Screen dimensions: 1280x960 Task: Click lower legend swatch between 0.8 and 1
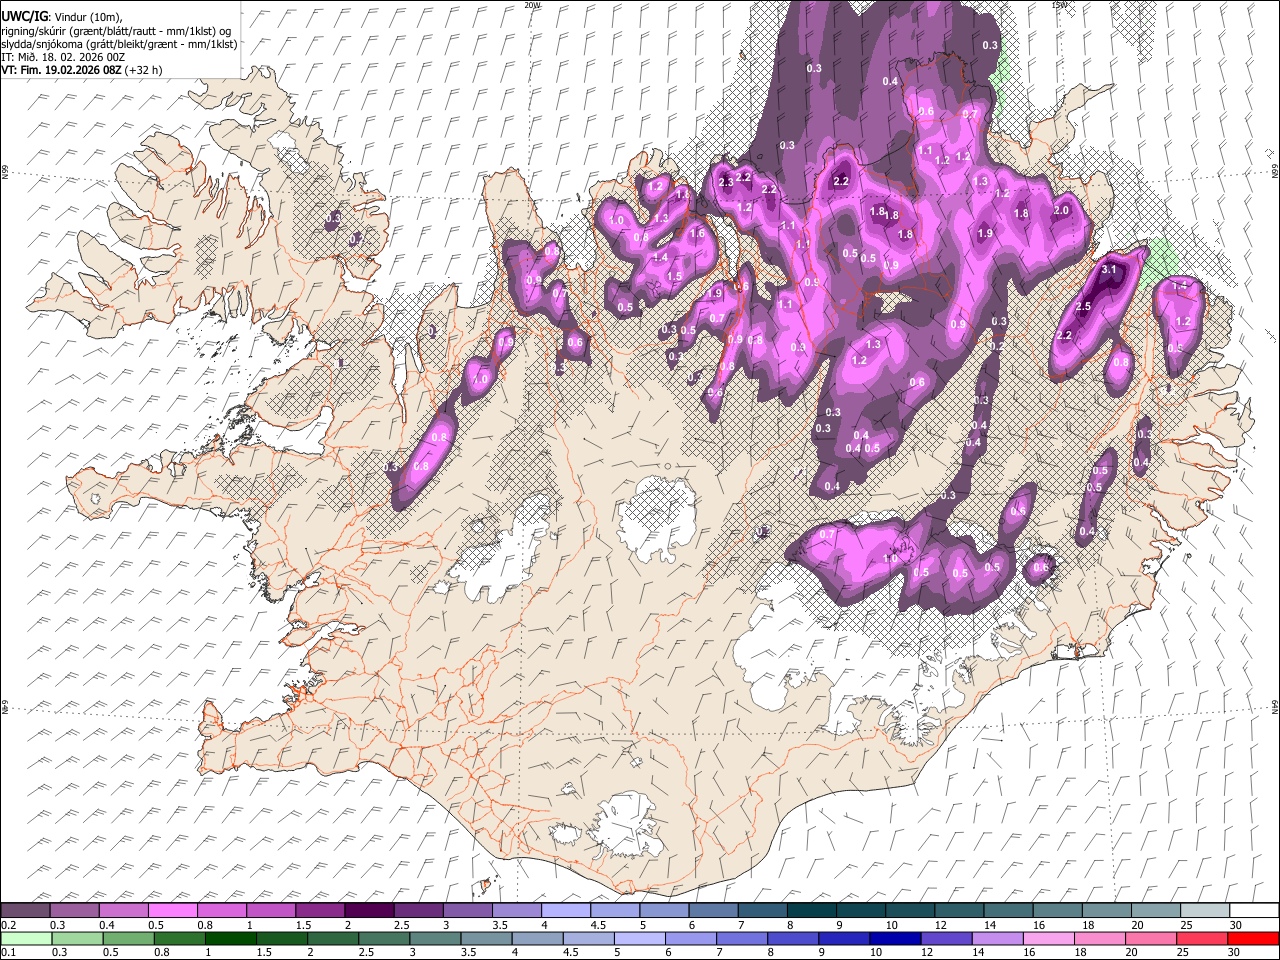click(x=179, y=938)
